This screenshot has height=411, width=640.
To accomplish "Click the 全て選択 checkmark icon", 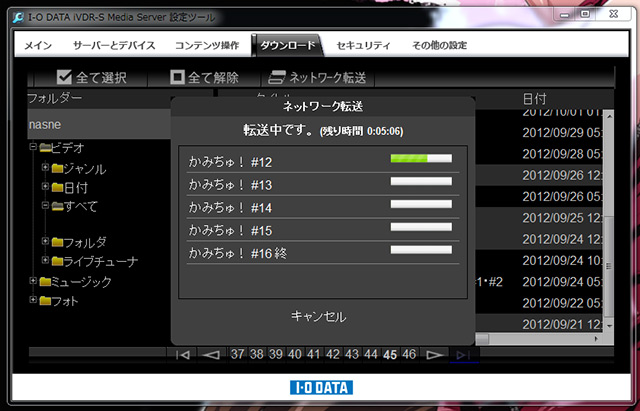I will pyautogui.click(x=64, y=77).
